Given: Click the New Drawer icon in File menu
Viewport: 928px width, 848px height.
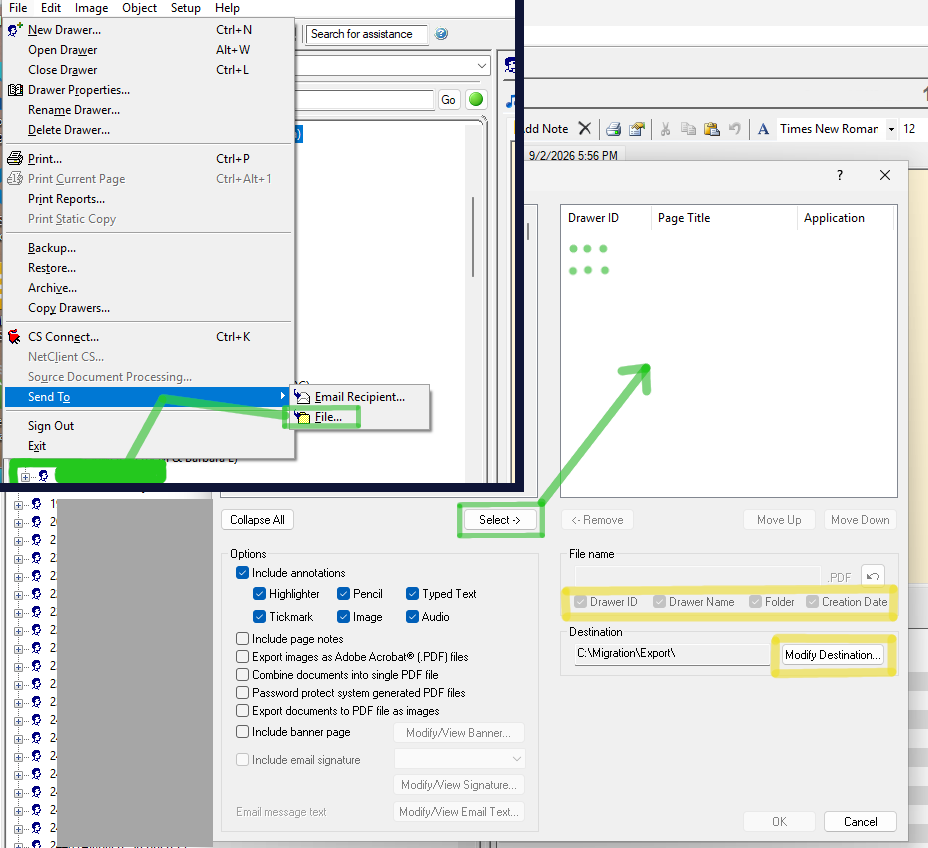Looking at the screenshot, I should pyautogui.click(x=15, y=30).
